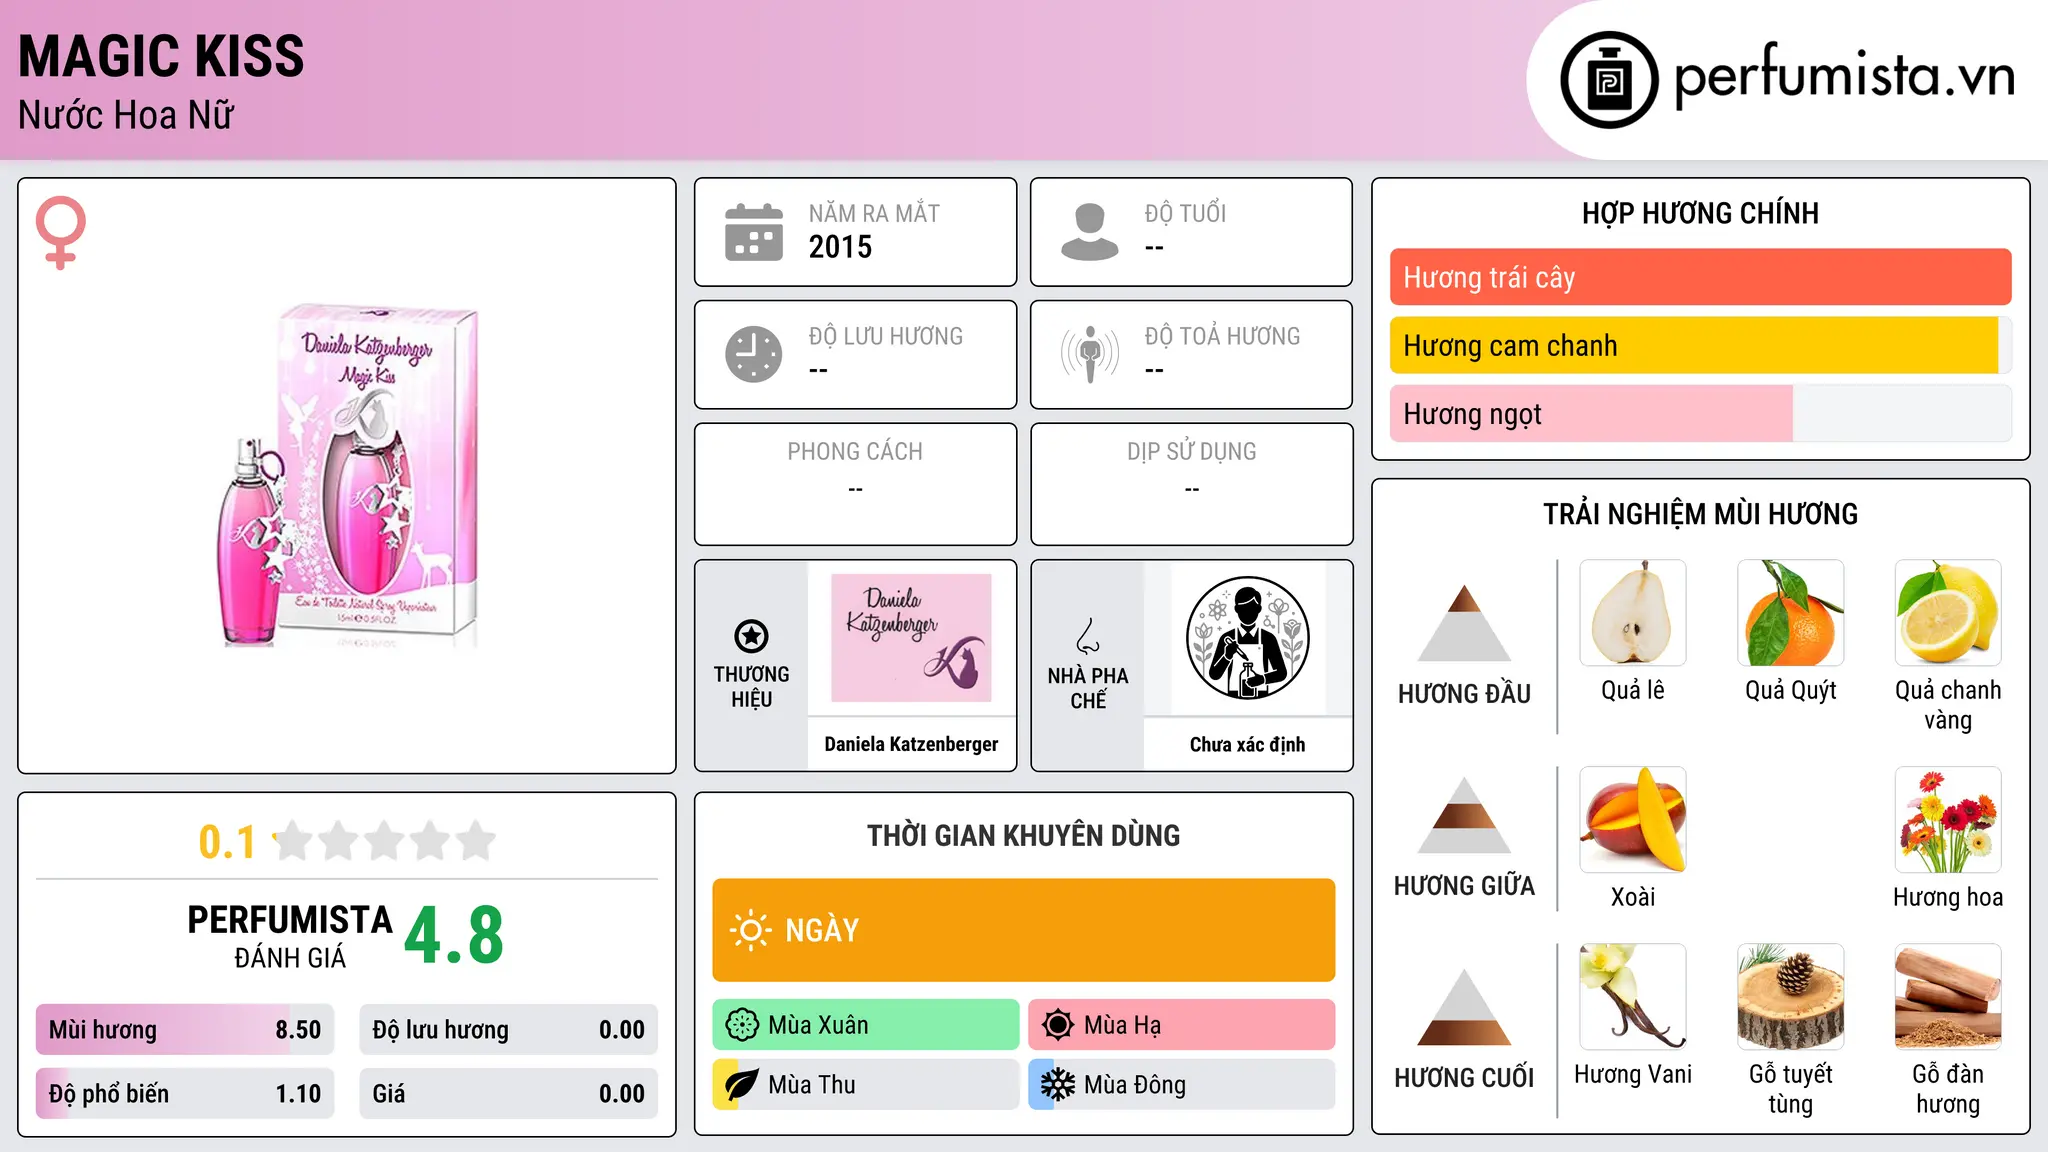
Task: Click the Nước Hoa Nữ subtitle
Action: pyautogui.click(x=126, y=115)
